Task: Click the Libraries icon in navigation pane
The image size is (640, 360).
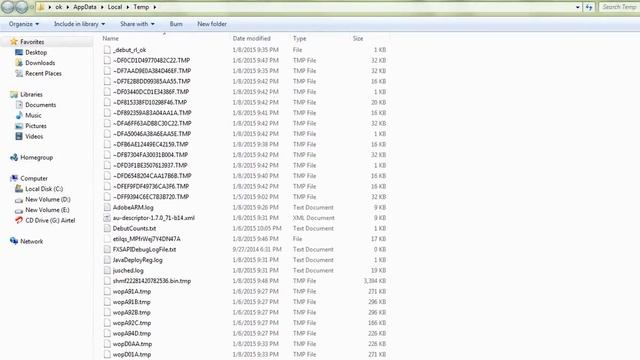Action: point(14,94)
